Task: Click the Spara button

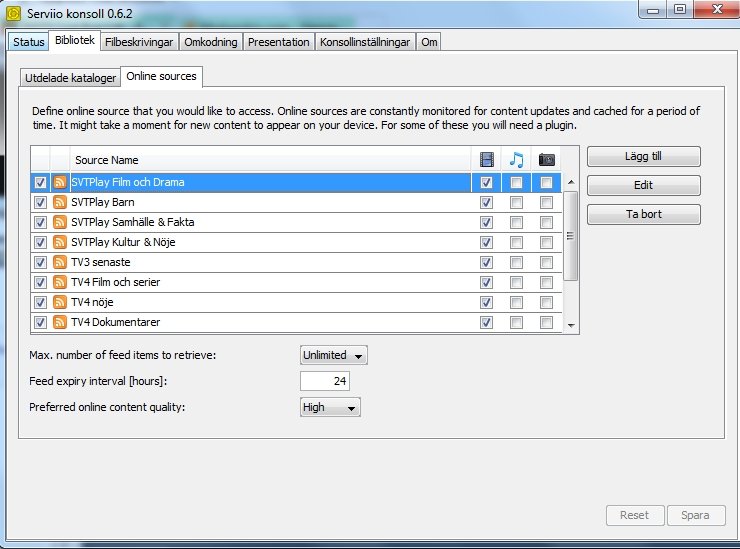Action: tap(696, 515)
